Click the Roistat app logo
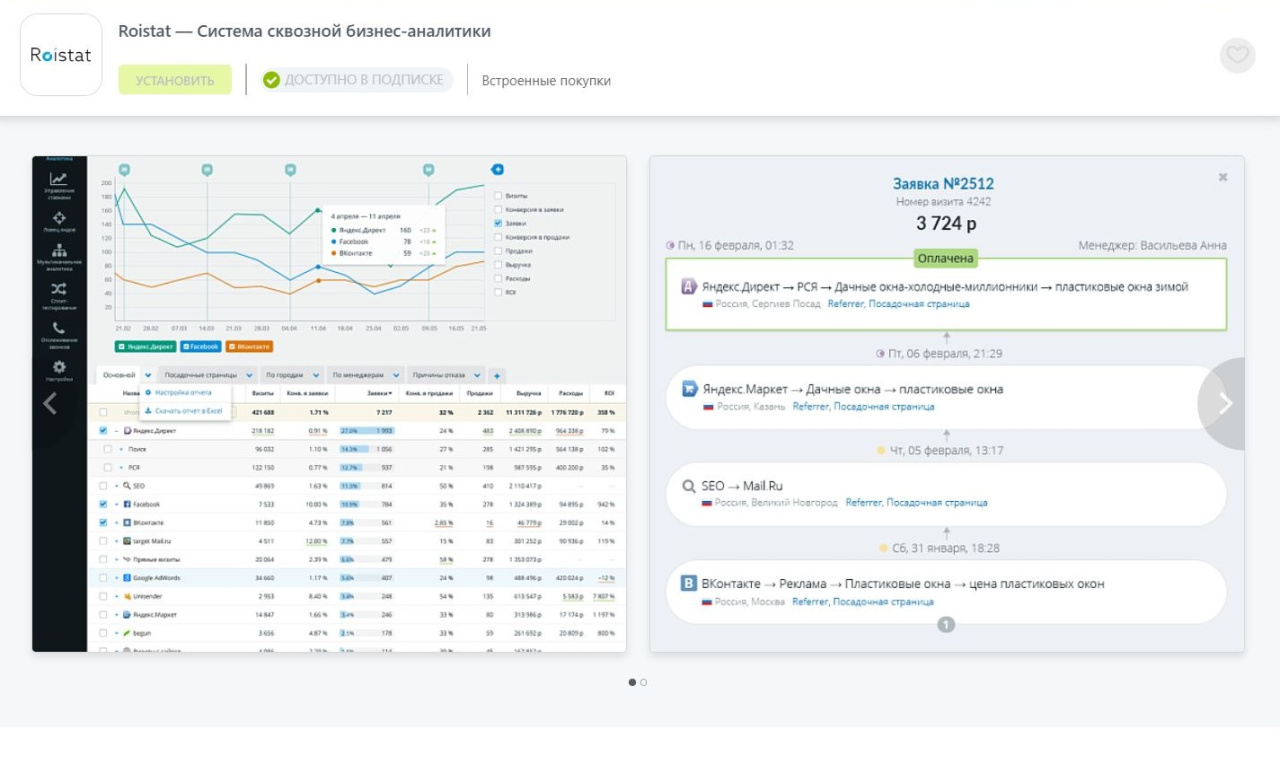 pos(61,55)
